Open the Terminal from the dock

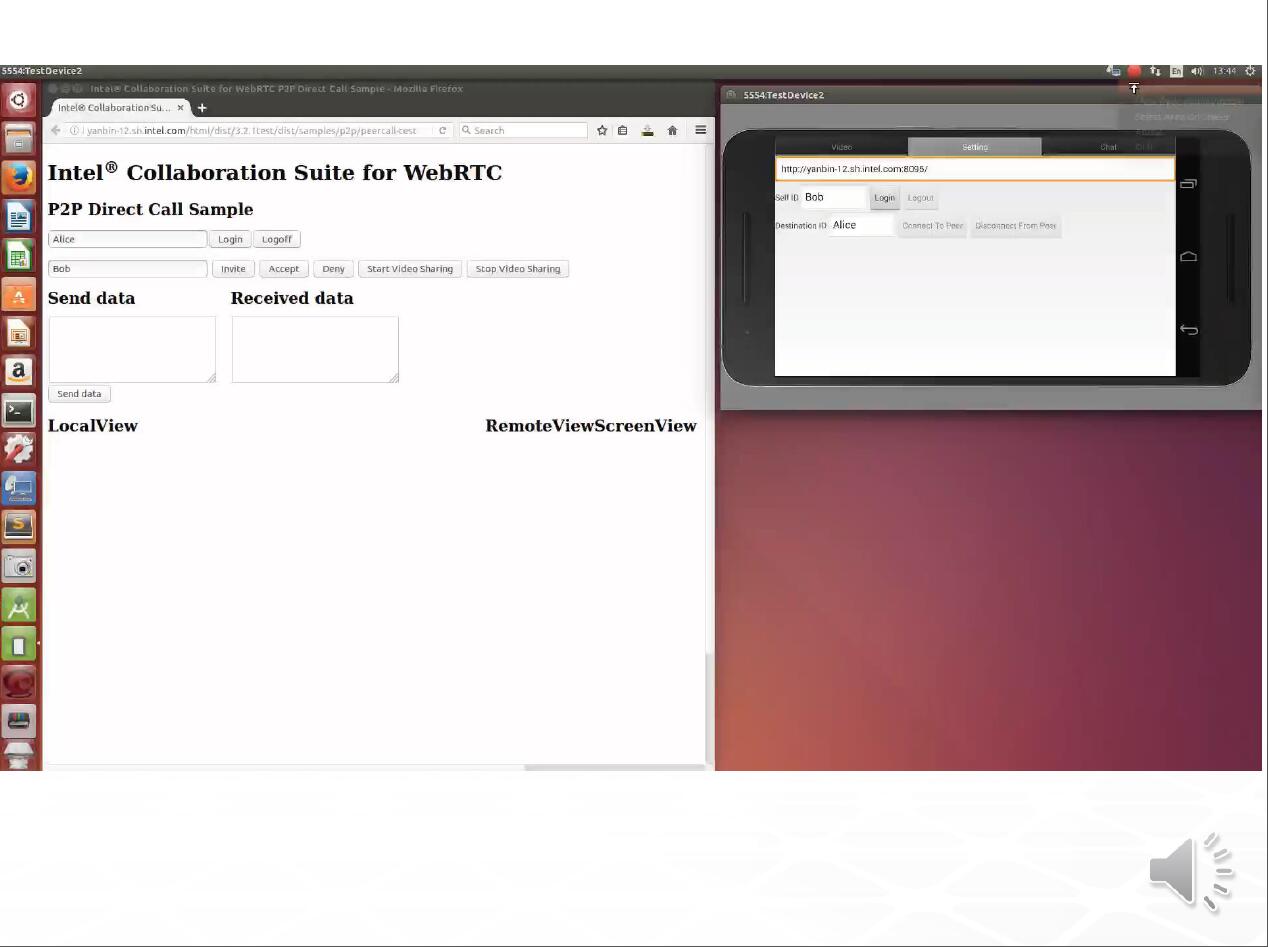tap(19, 410)
